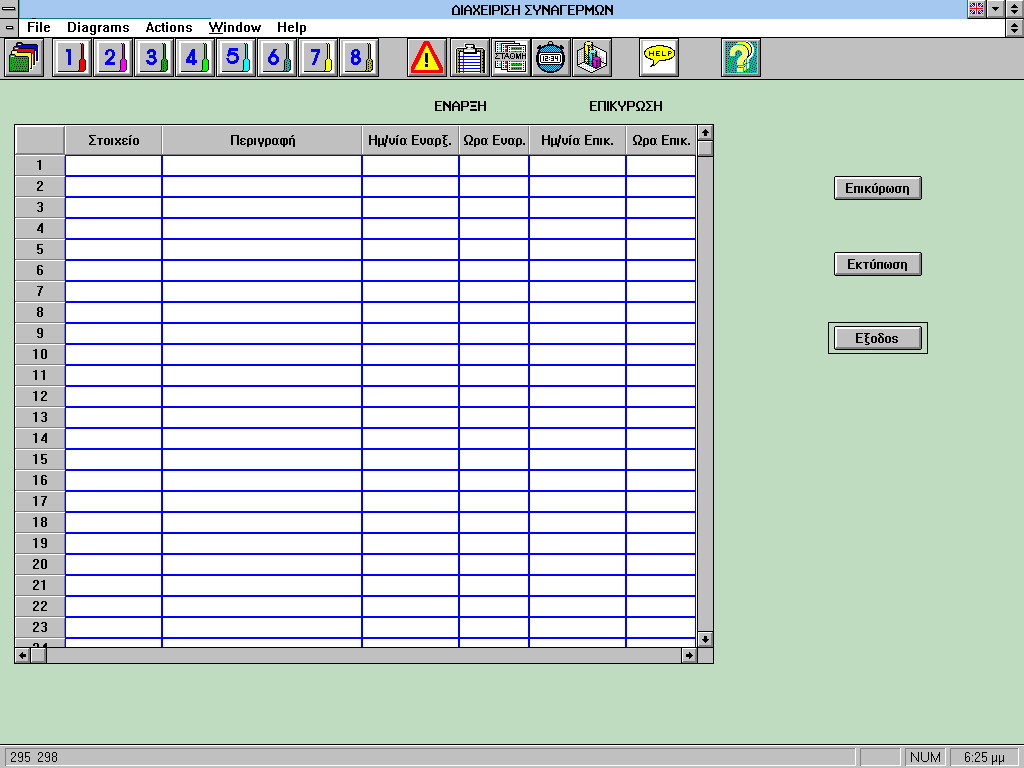1024x768 pixels.
Task: Open the File menu
Action: (39, 28)
